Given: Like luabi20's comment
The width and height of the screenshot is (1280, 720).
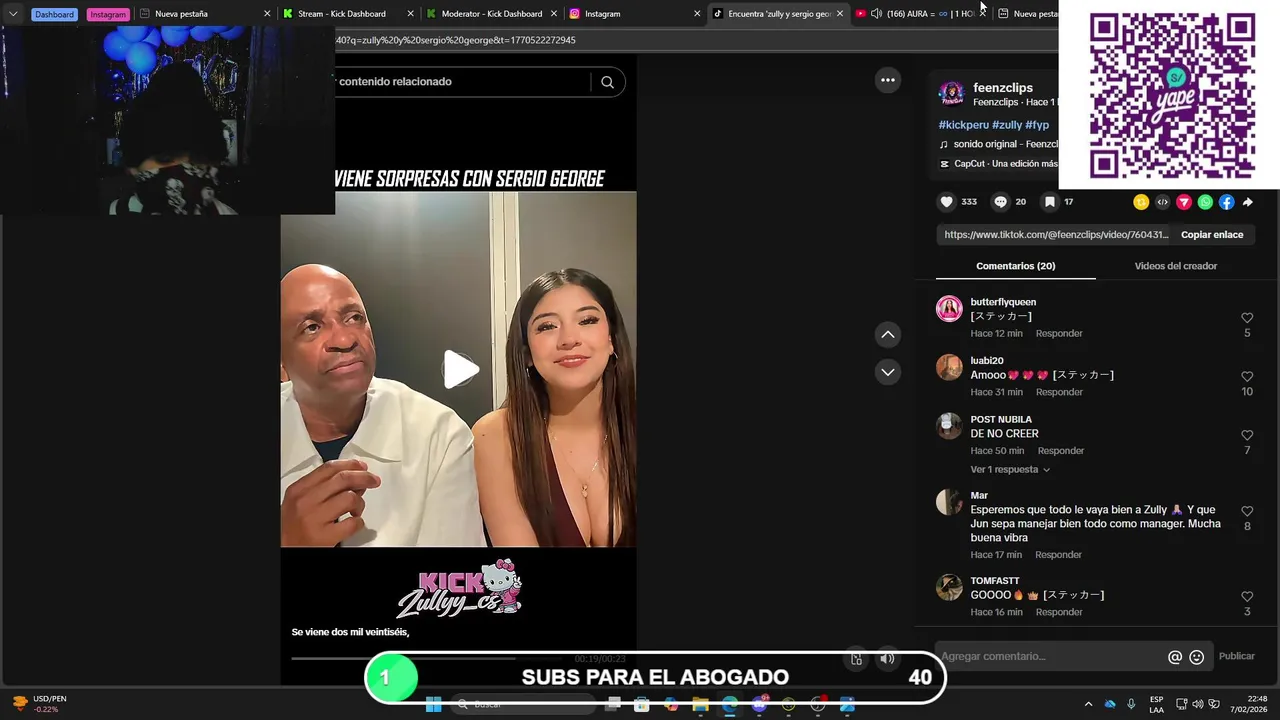Looking at the screenshot, I should pos(1247,377).
